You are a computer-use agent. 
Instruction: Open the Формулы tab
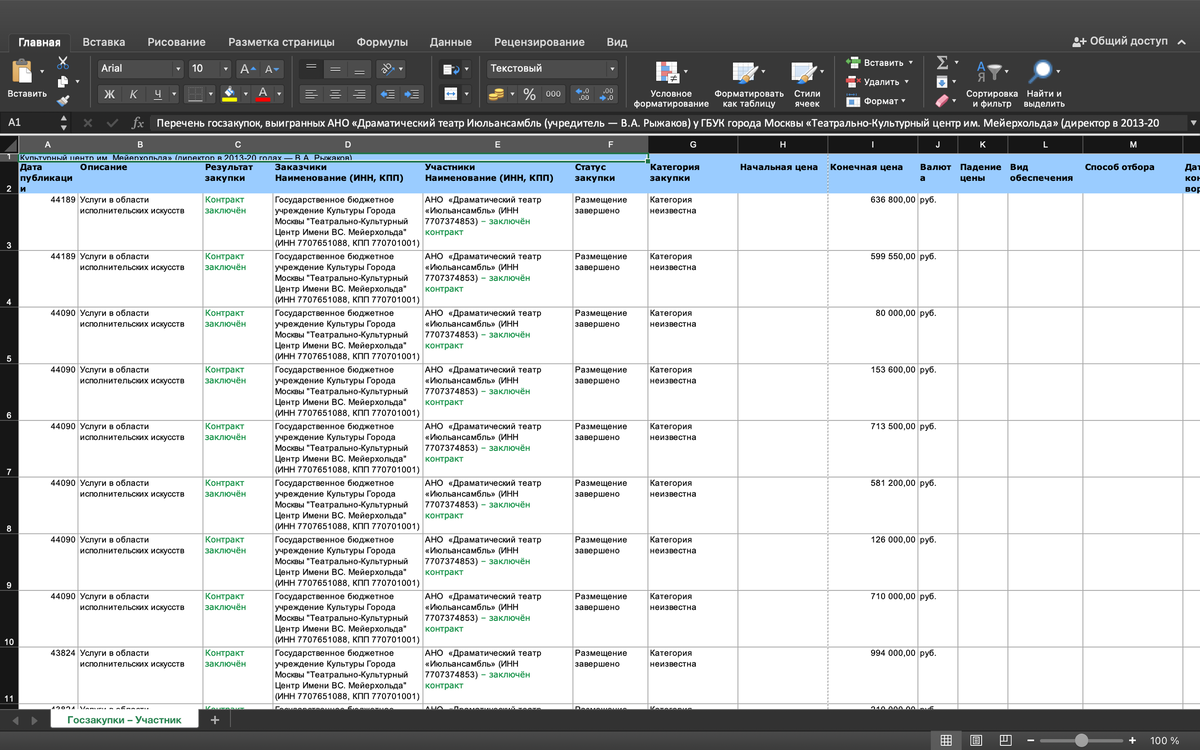(382, 42)
